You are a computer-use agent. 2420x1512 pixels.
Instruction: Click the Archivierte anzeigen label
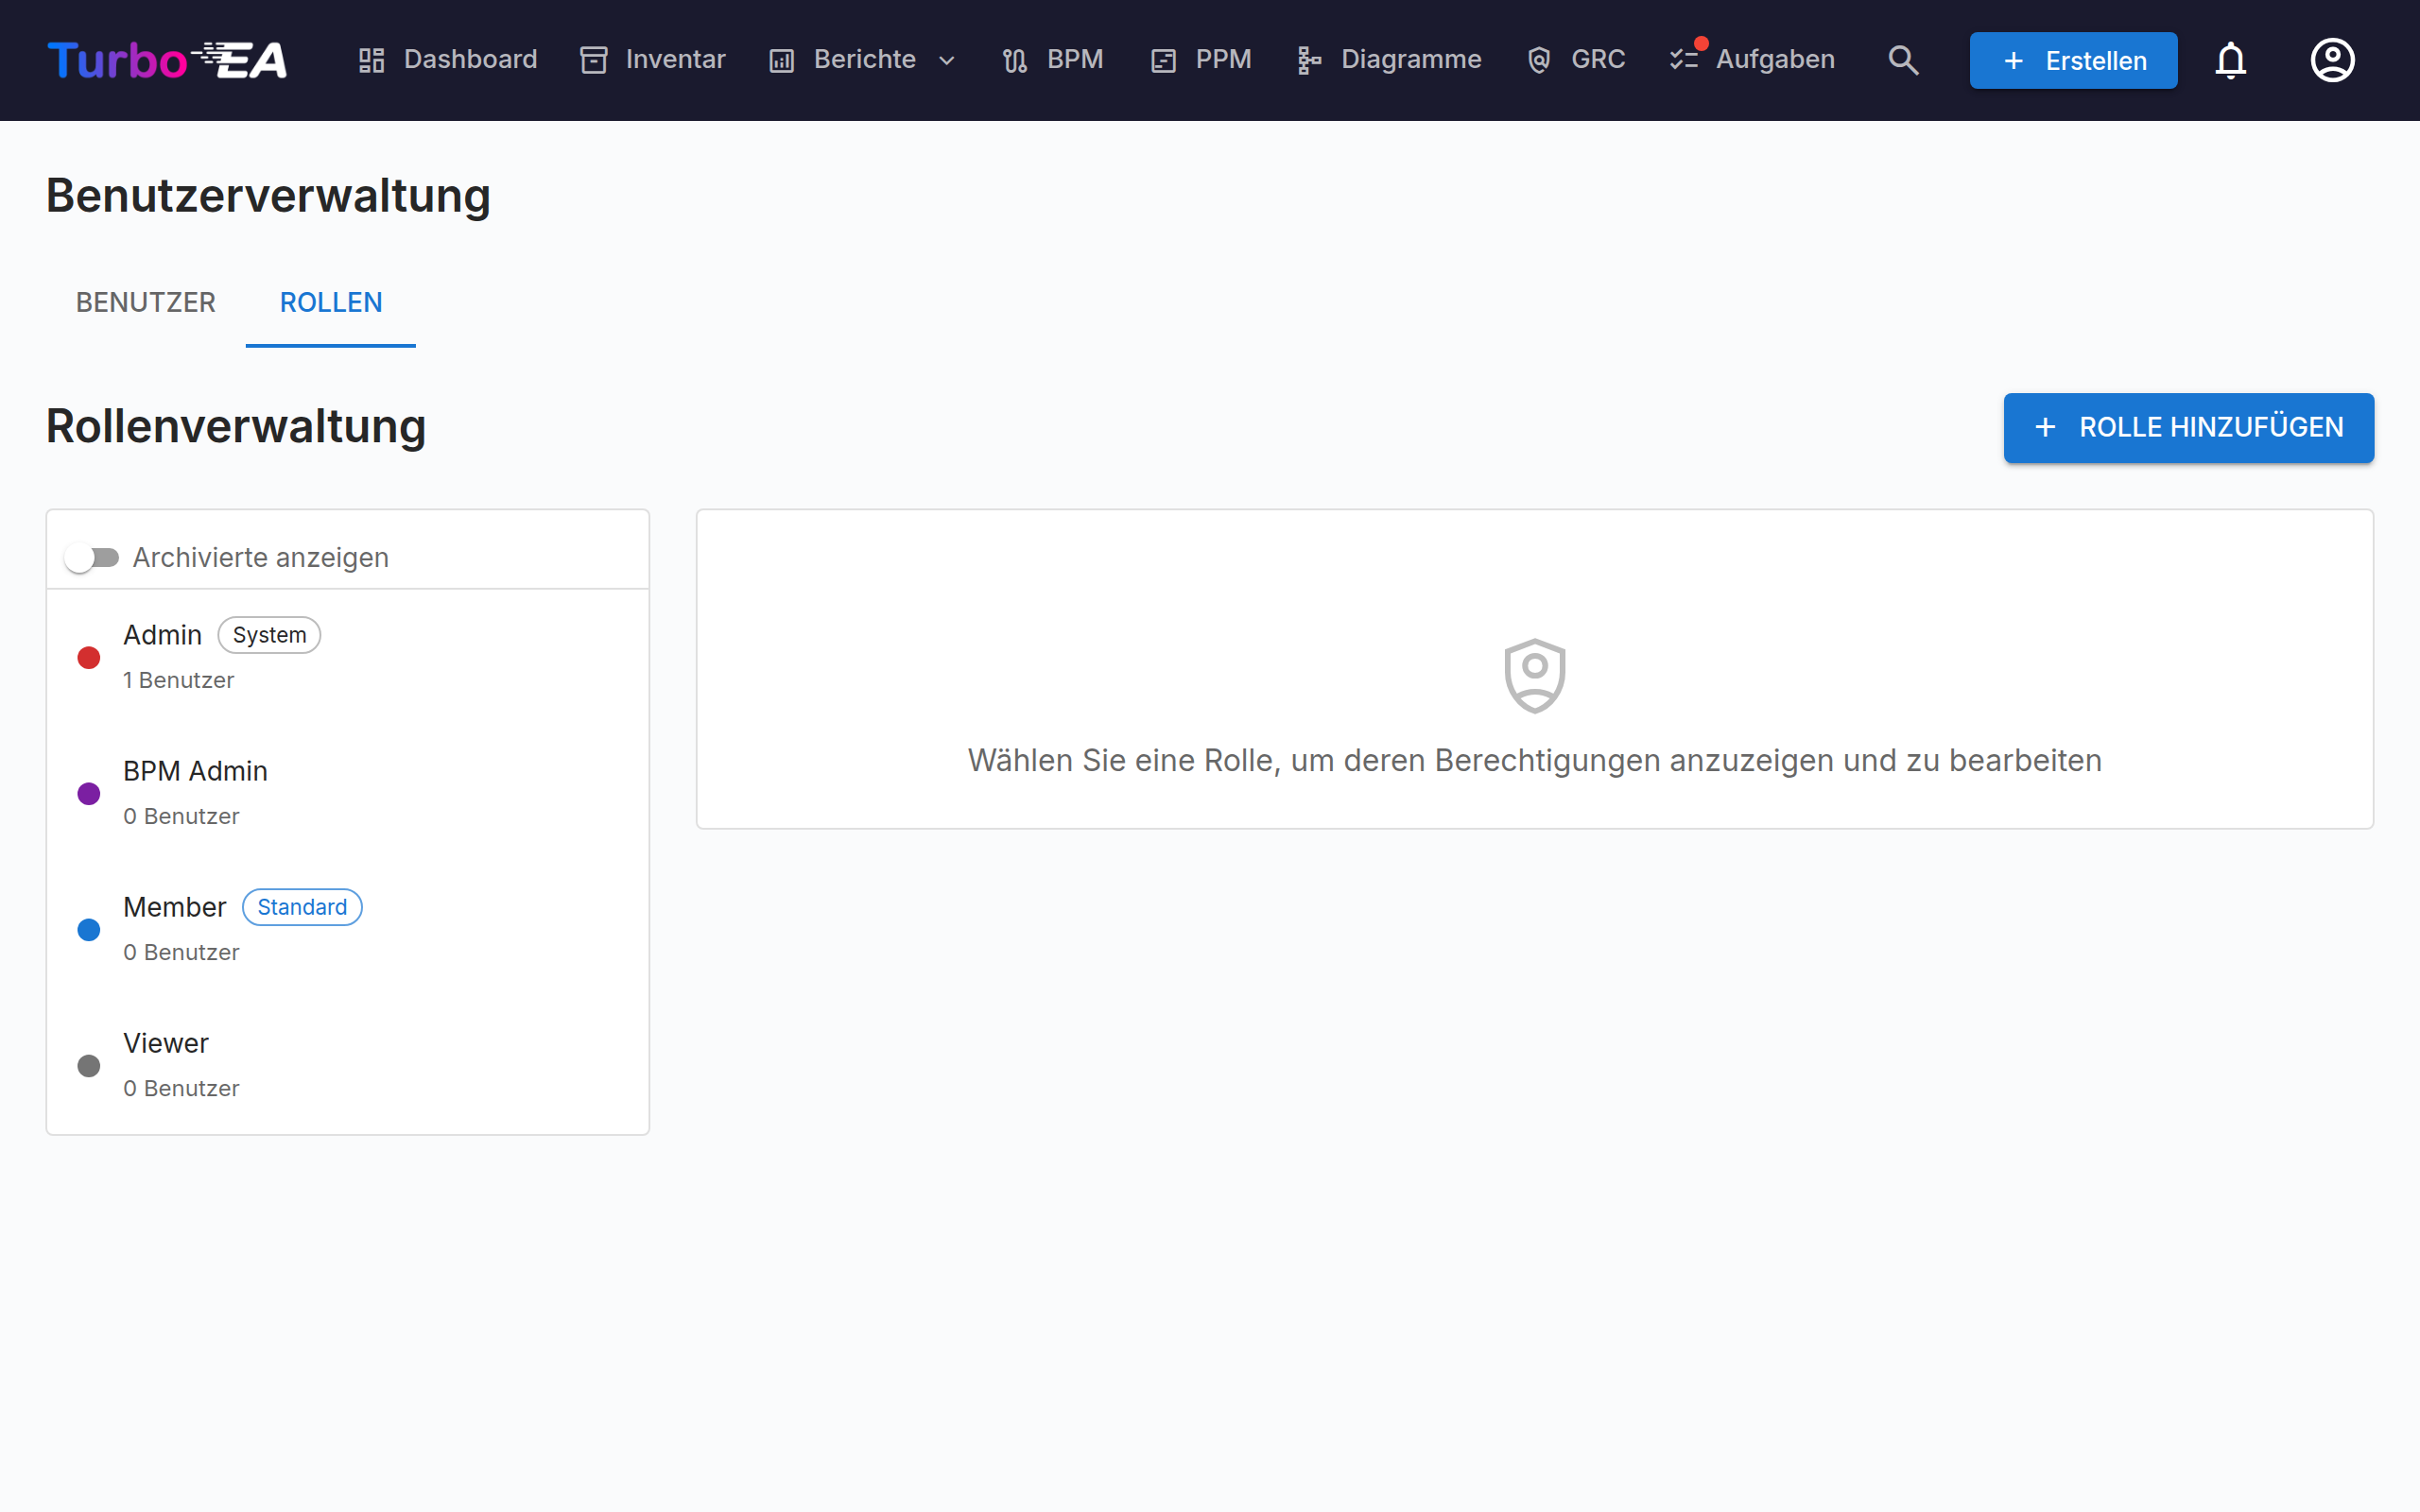click(261, 557)
